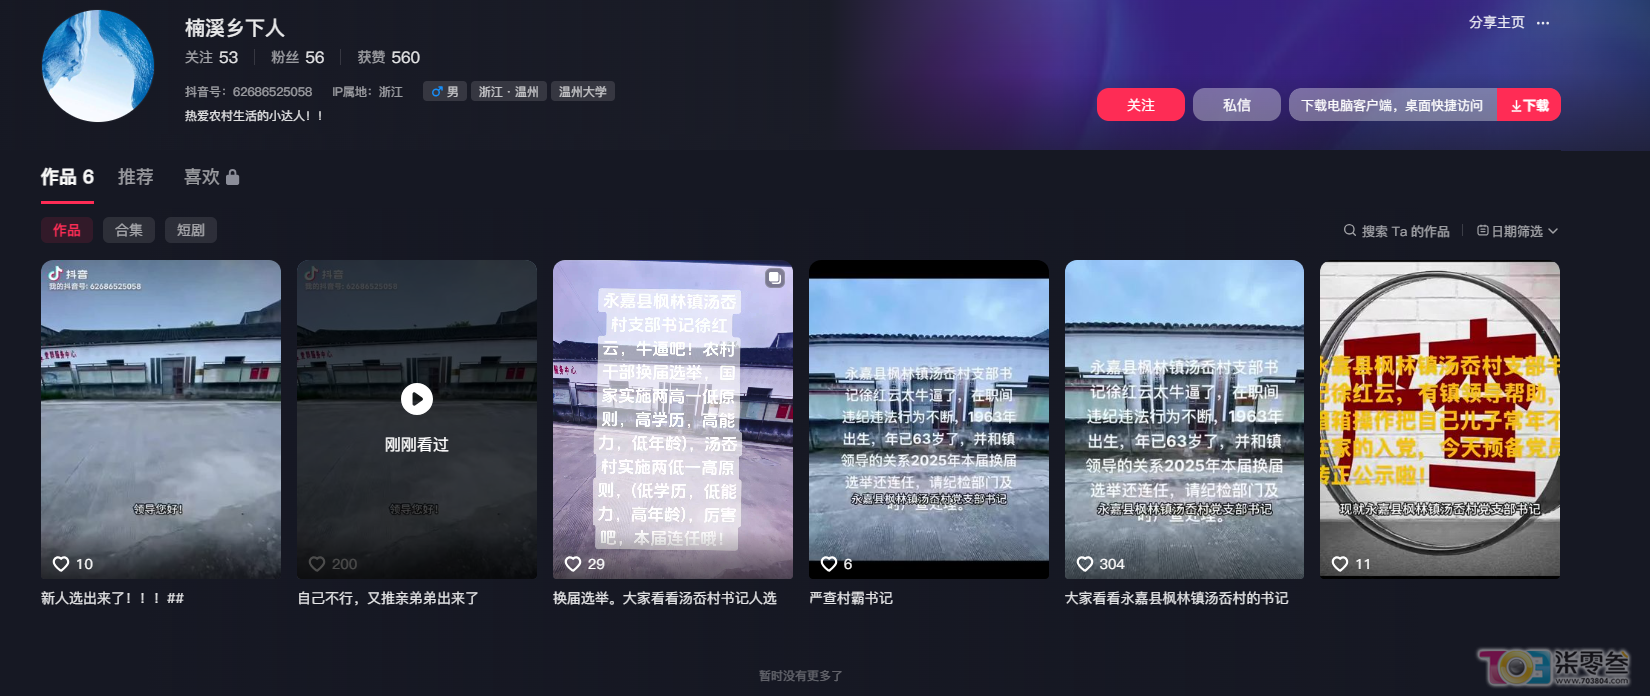
Task: Select the 短剧 filter chip
Action: [190, 230]
